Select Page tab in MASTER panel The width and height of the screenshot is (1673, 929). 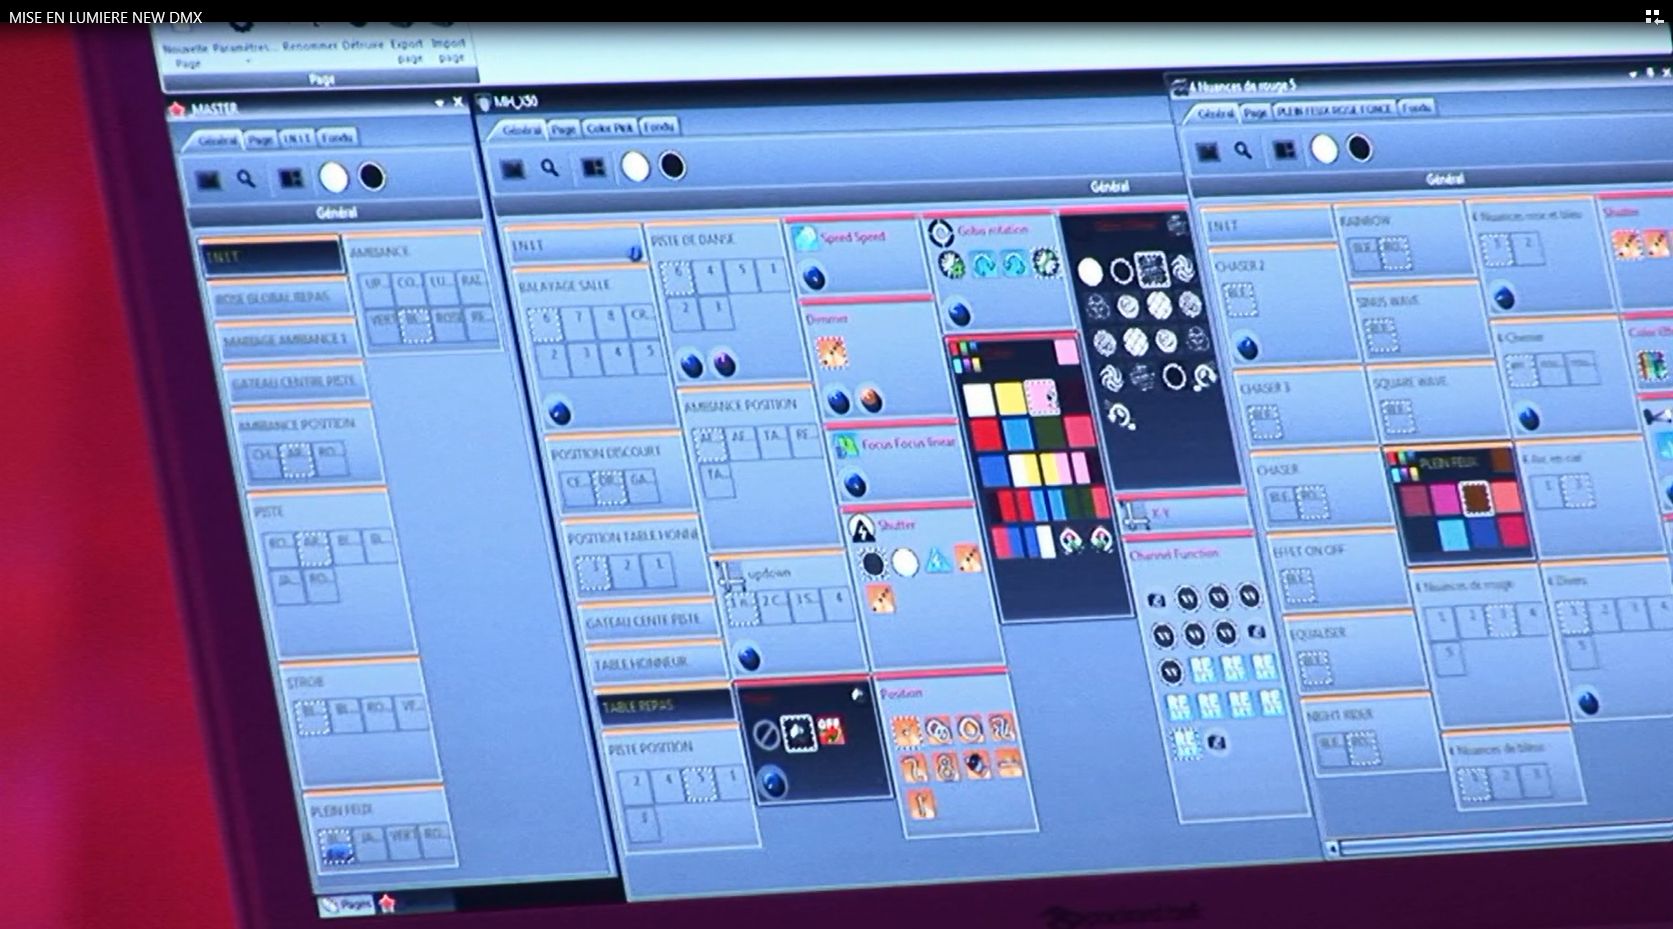point(260,139)
